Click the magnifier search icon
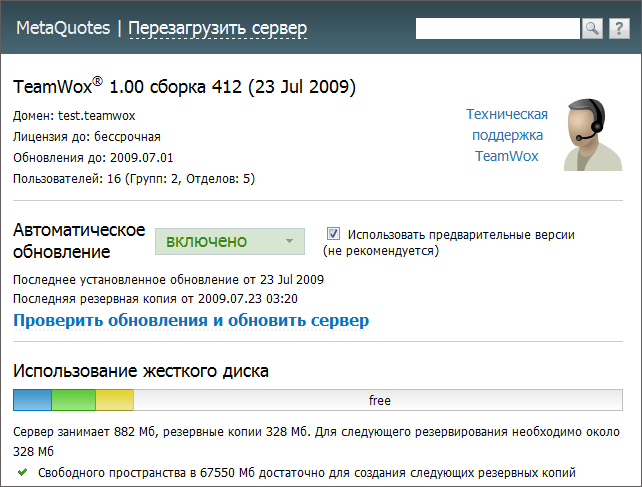The height and width of the screenshot is (487, 642). [592, 29]
